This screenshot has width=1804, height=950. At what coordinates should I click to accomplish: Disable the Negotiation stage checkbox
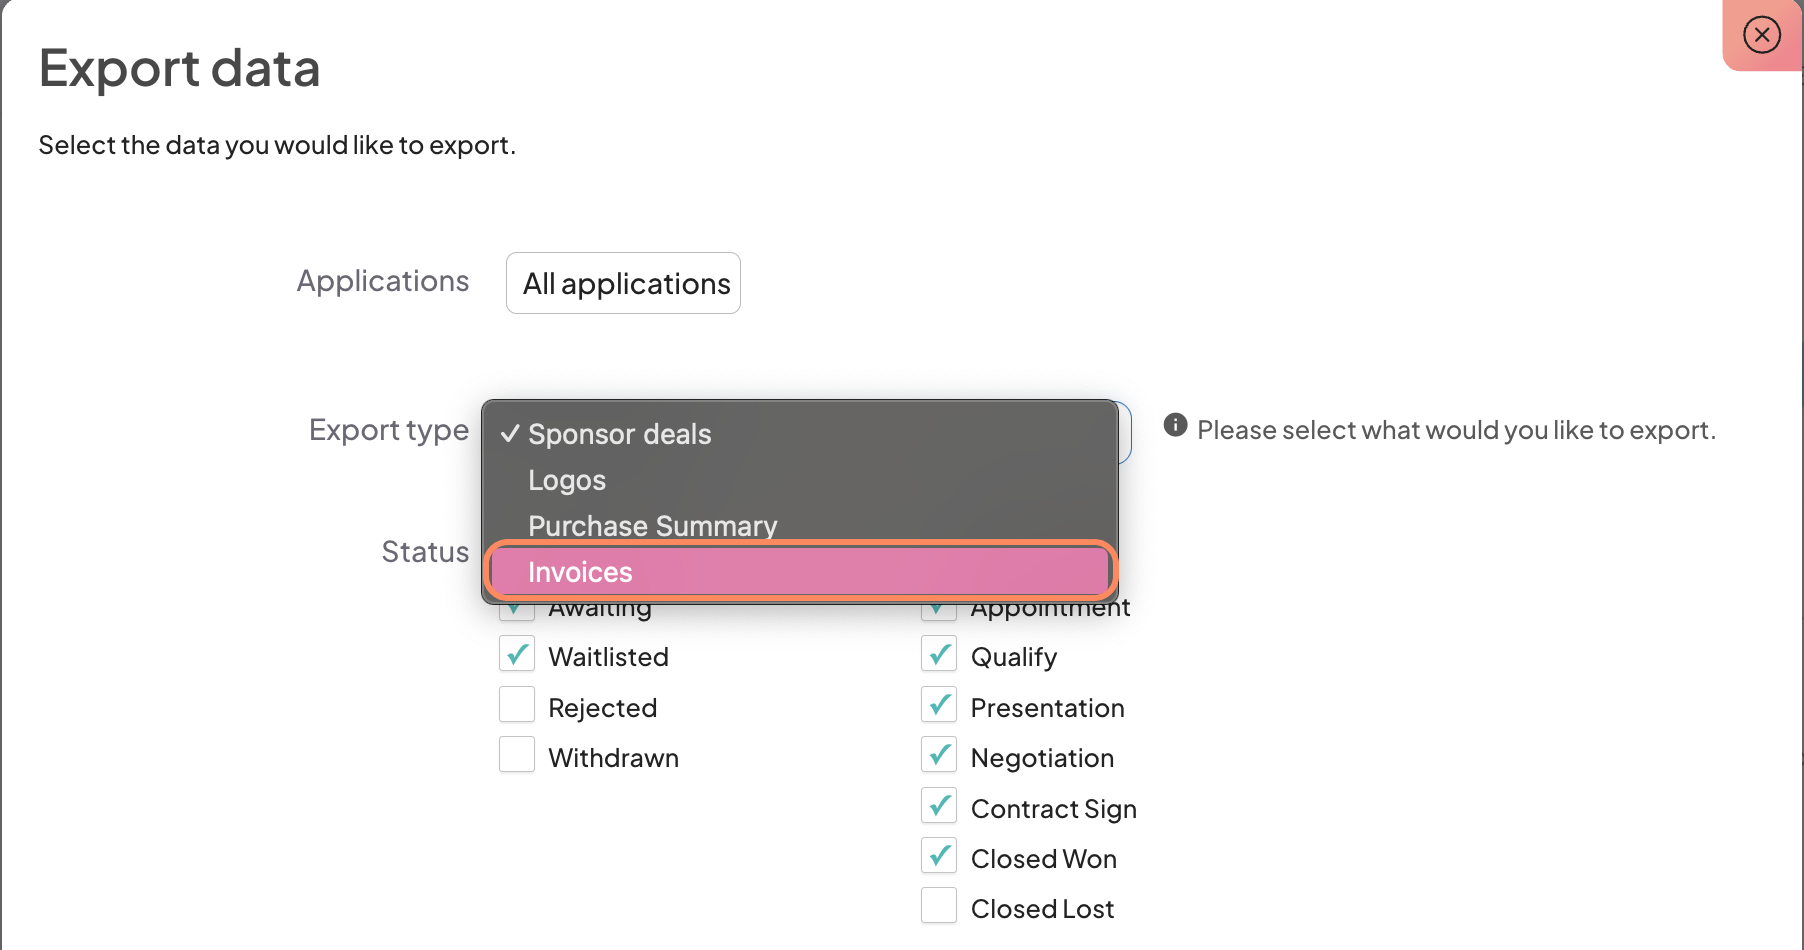pyautogui.click(x=939, y=756)
